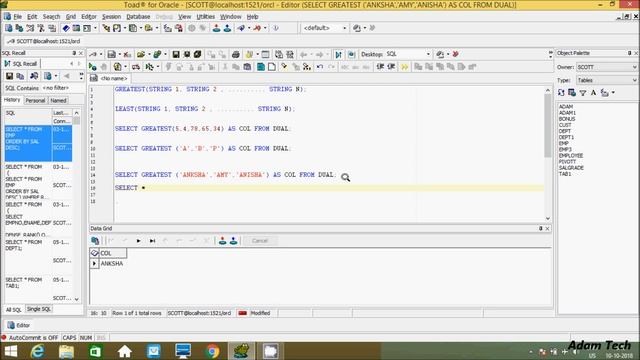
Task: Click the step-into debug icon left of Desktop
Action: 338,54
